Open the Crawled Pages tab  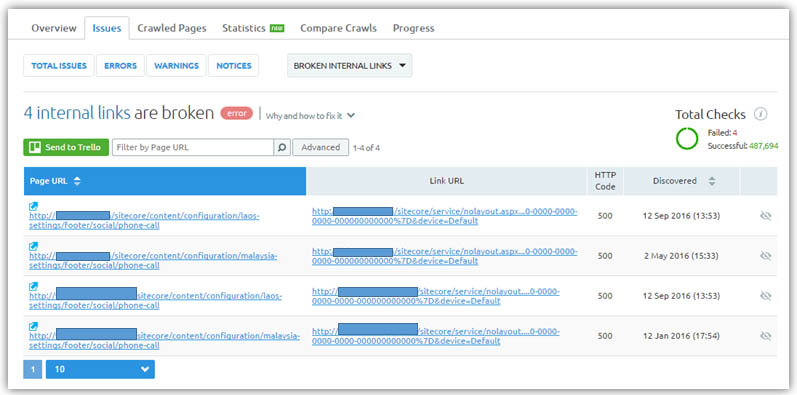click(x=172, y=28)
